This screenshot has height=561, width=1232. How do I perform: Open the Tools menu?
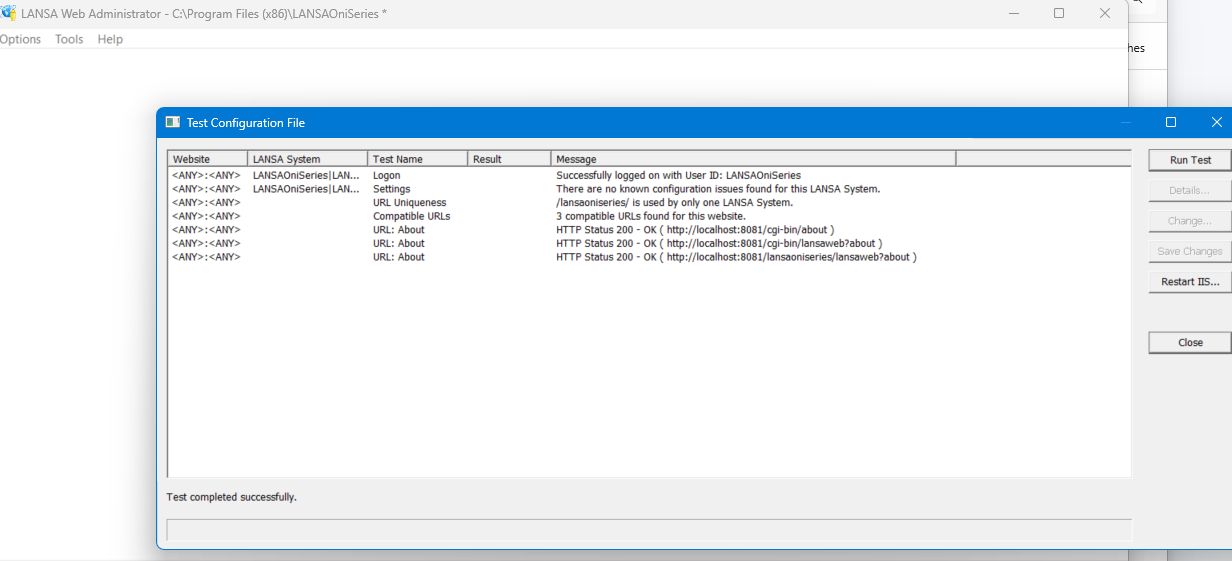click(69, 39)
